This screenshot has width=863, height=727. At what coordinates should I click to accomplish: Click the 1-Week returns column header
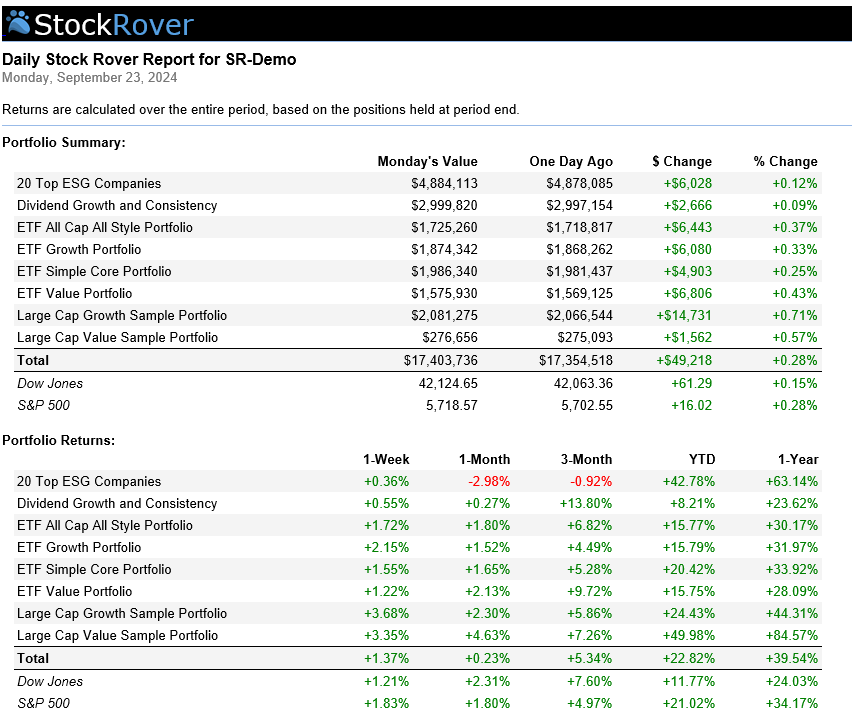(386, 459)
